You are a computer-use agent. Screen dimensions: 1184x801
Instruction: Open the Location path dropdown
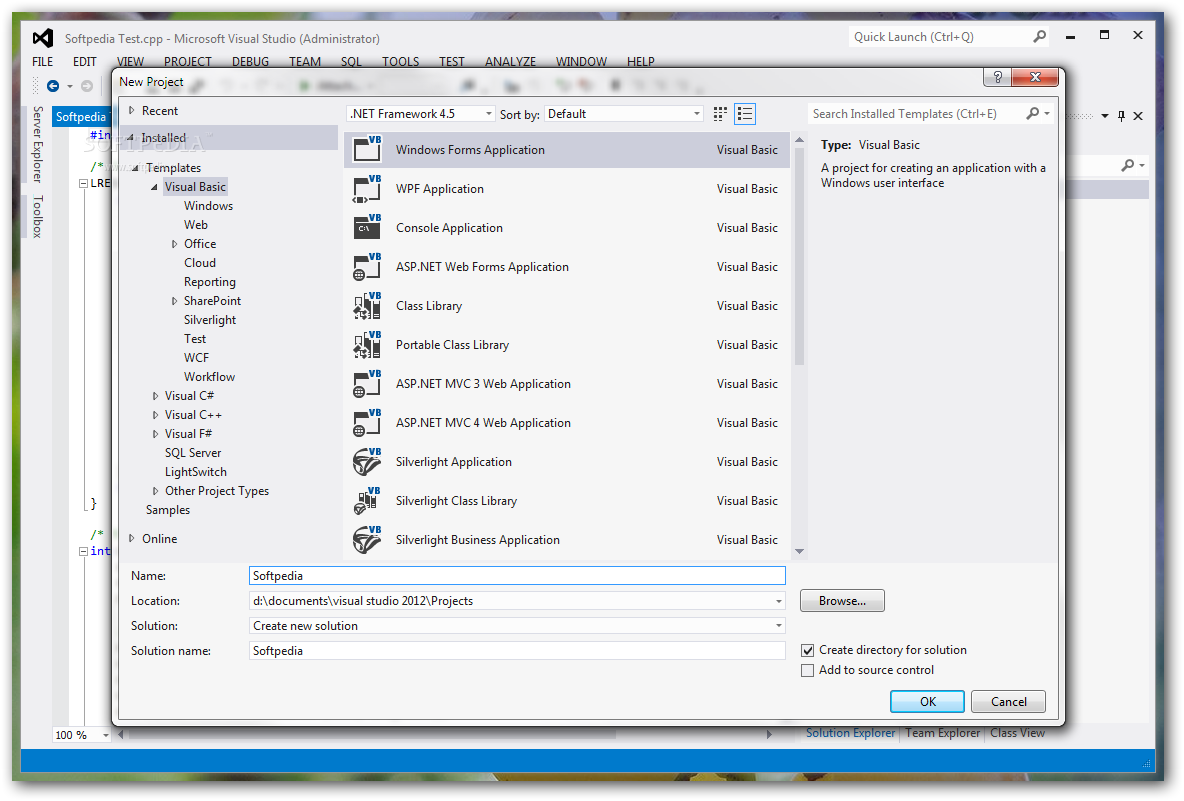(779, 601)
